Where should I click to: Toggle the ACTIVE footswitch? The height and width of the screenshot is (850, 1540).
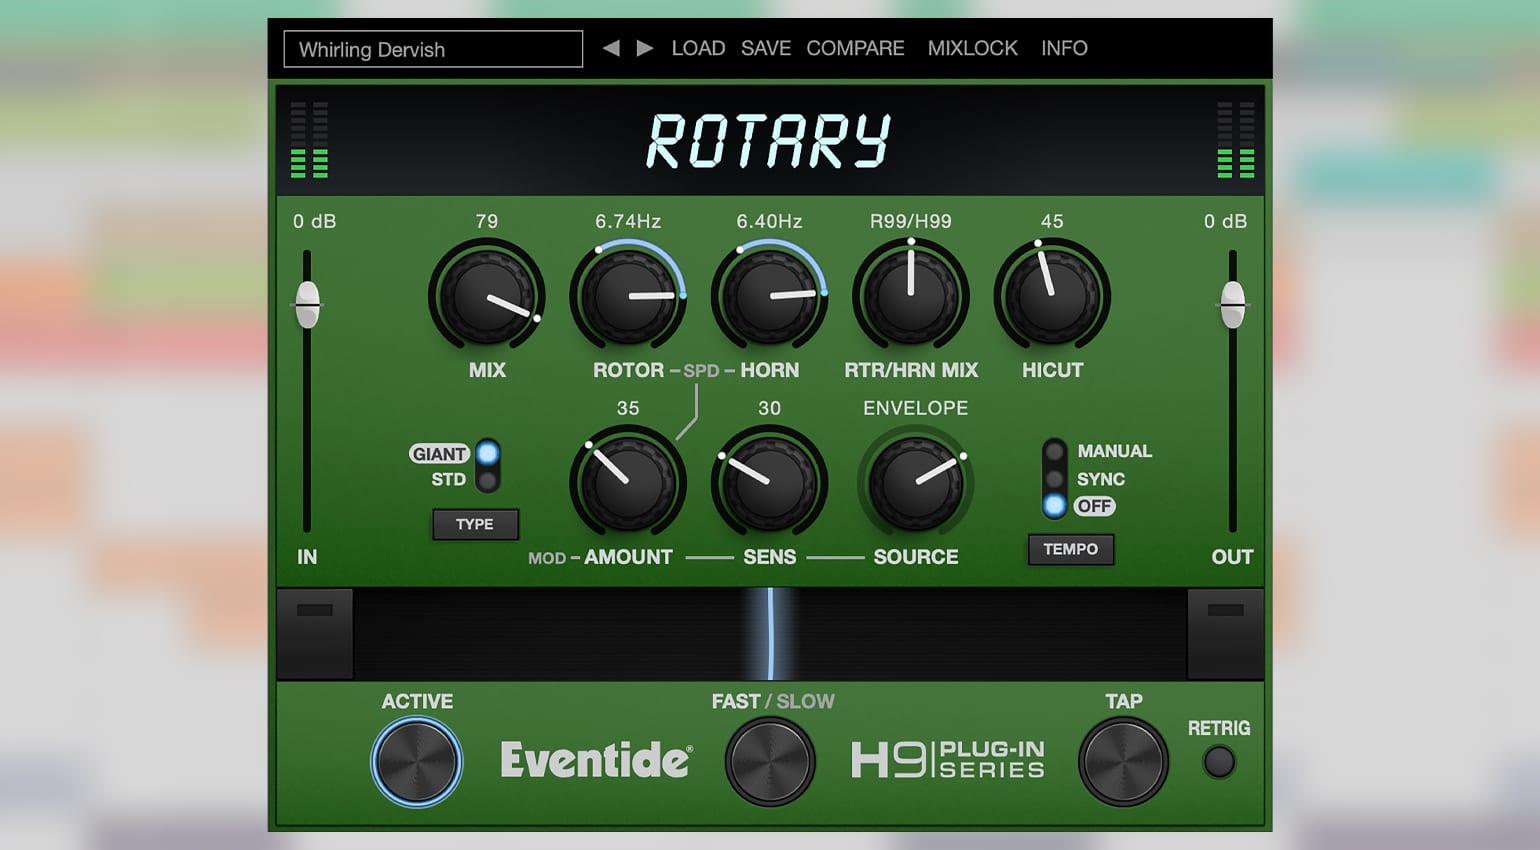point(416,761)
